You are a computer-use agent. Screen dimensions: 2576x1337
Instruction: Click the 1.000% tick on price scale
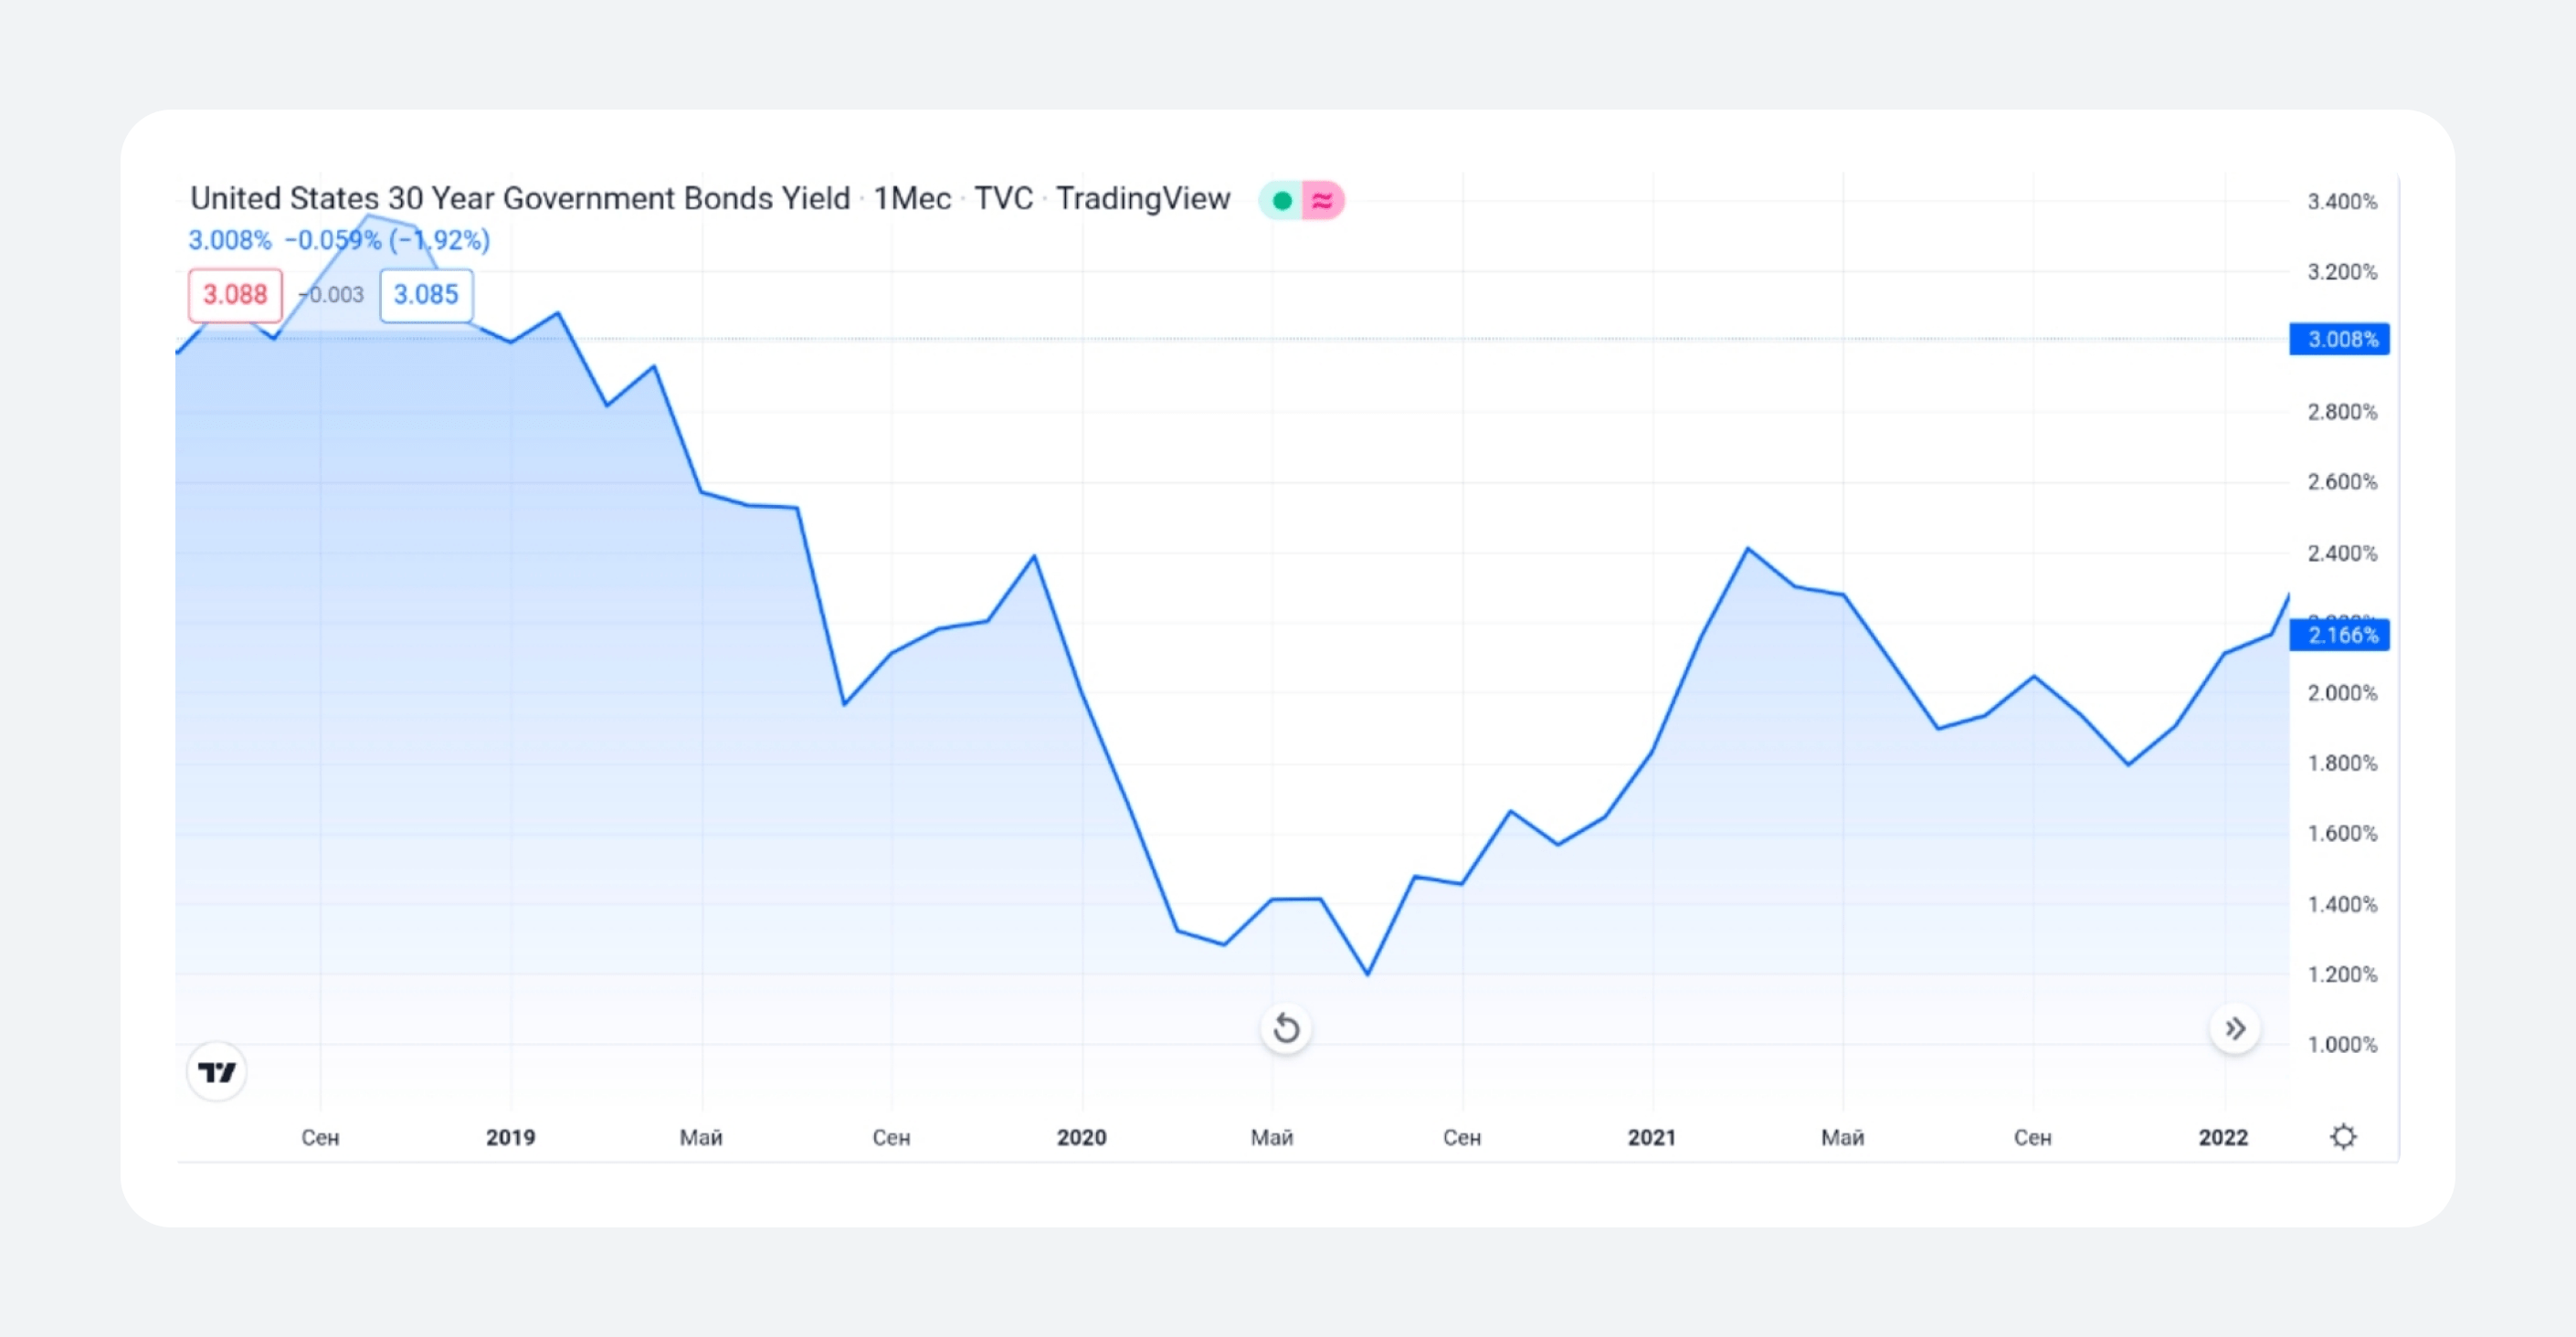pyautogui.click(x=2342, y=1044)
